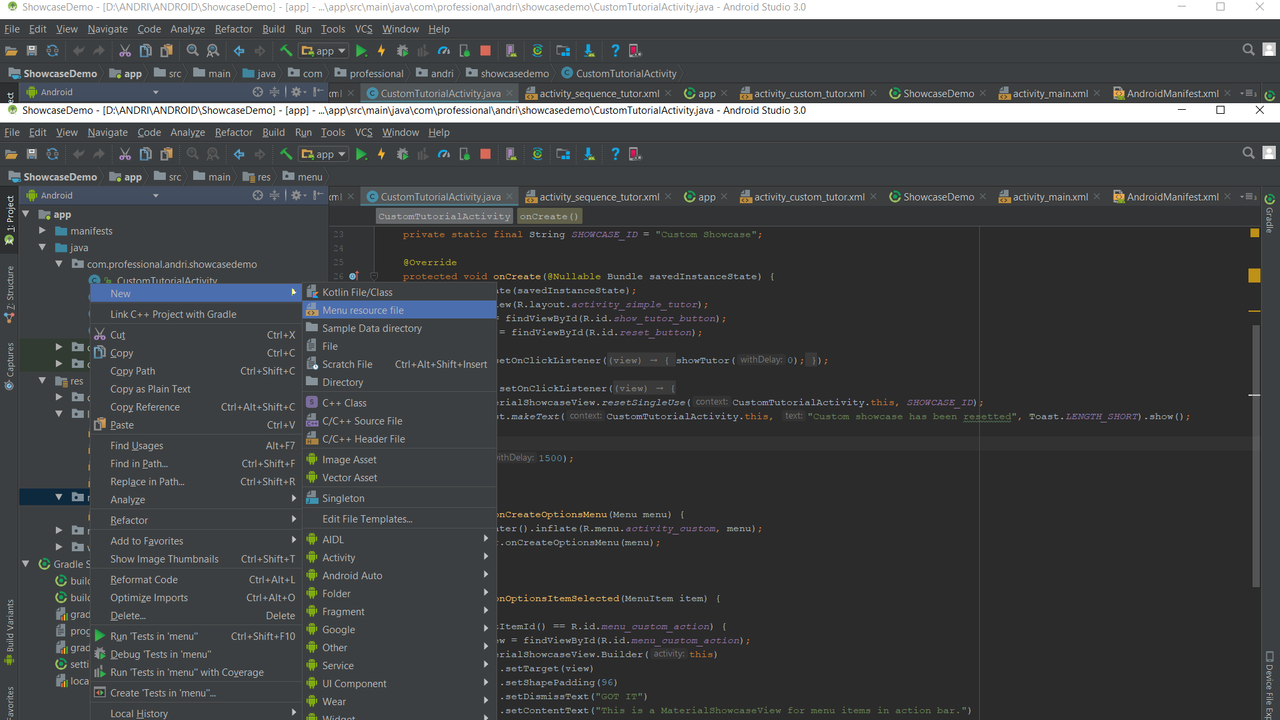This screenshot has height=720, width=1280.
Task: Open the app run configuration dropdown
Action: pyautogui.click(x=323, y=153)
